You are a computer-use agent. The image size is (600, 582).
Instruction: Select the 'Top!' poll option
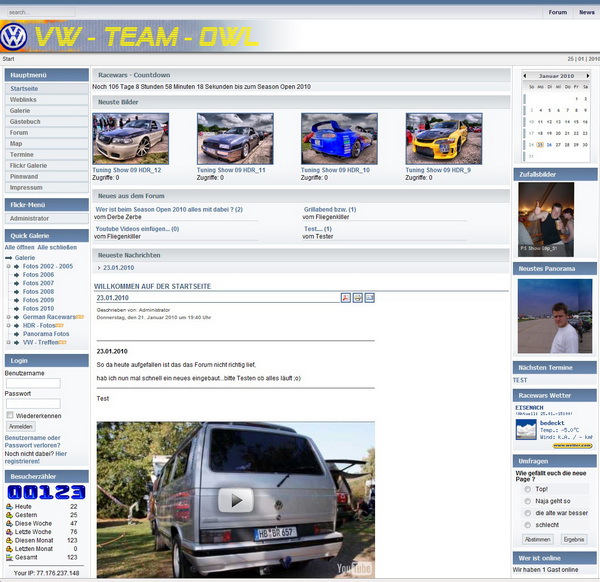coord(527,489)
